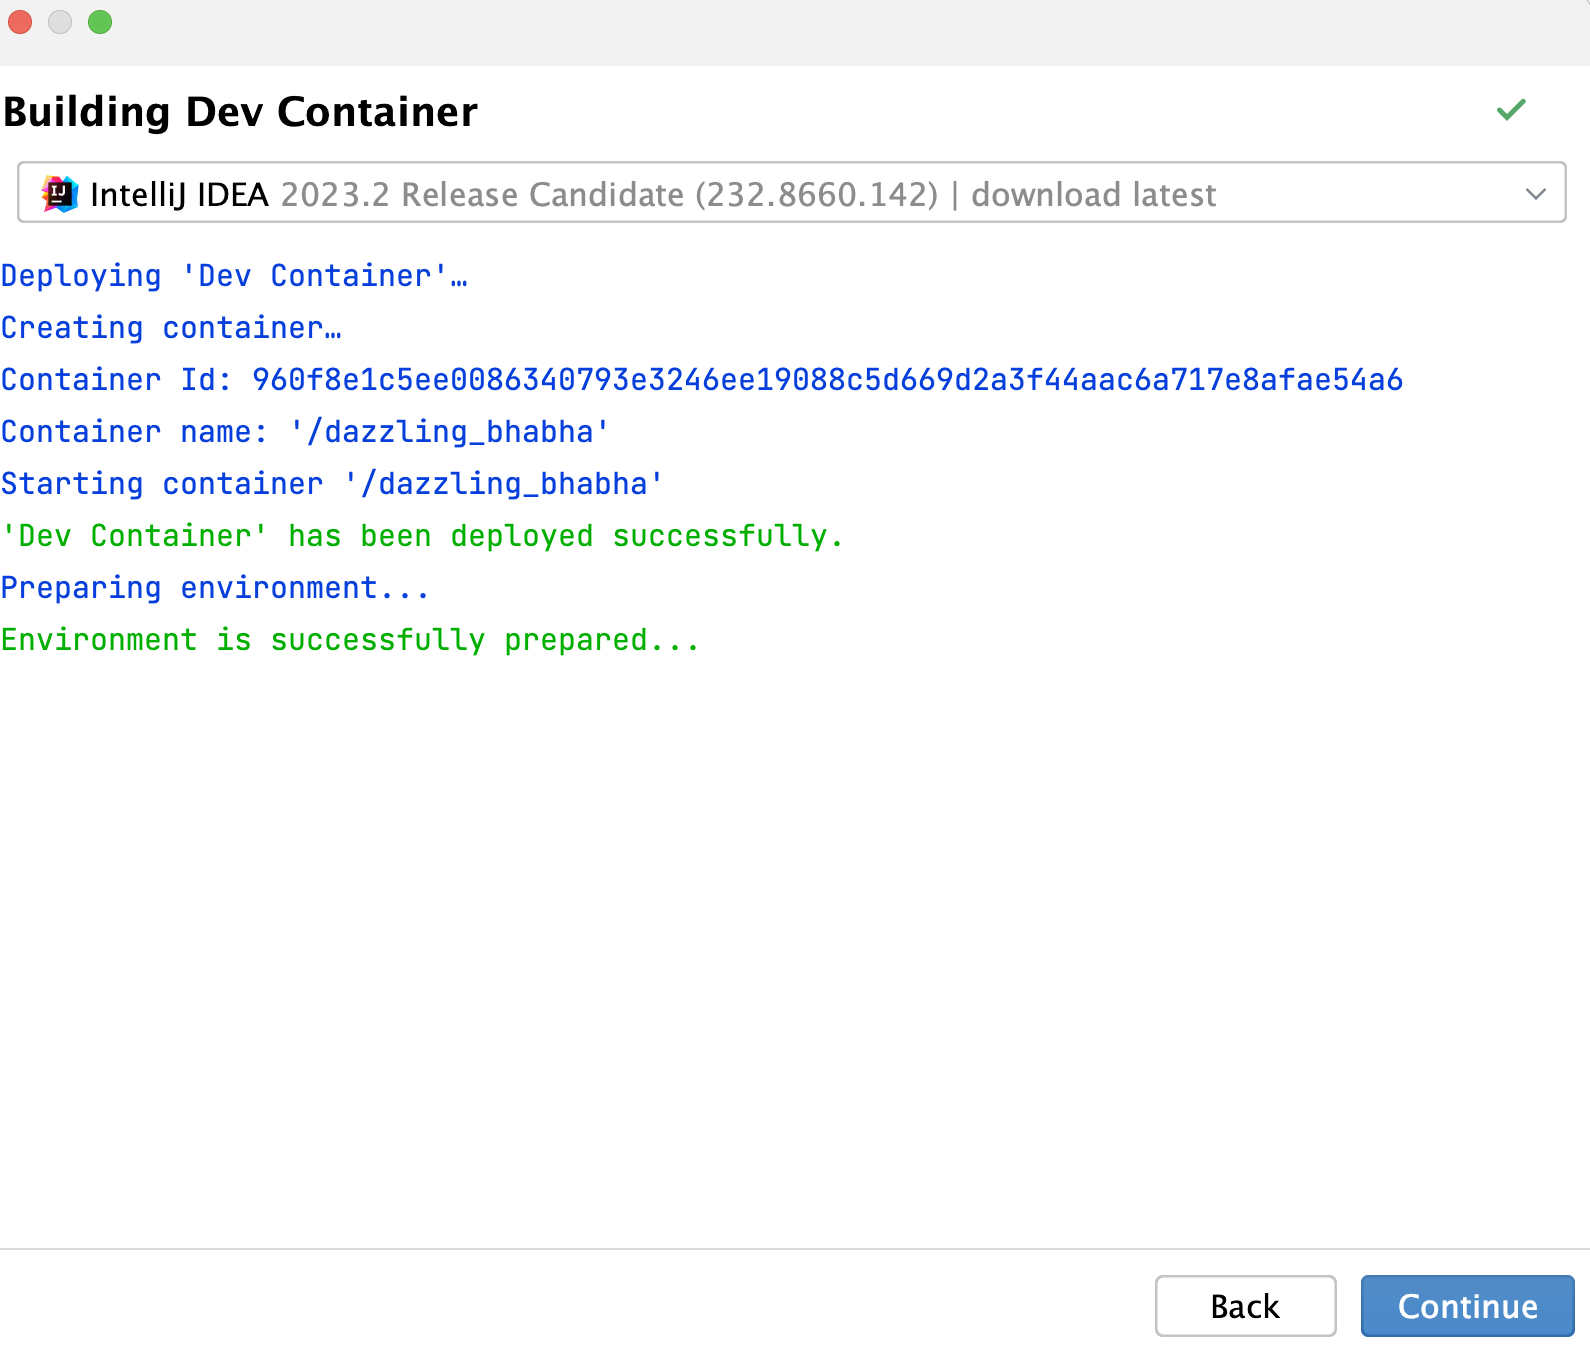Click the green maximize window button
The height and width of the screenshot is (1360, 1590).
point(100,22)
